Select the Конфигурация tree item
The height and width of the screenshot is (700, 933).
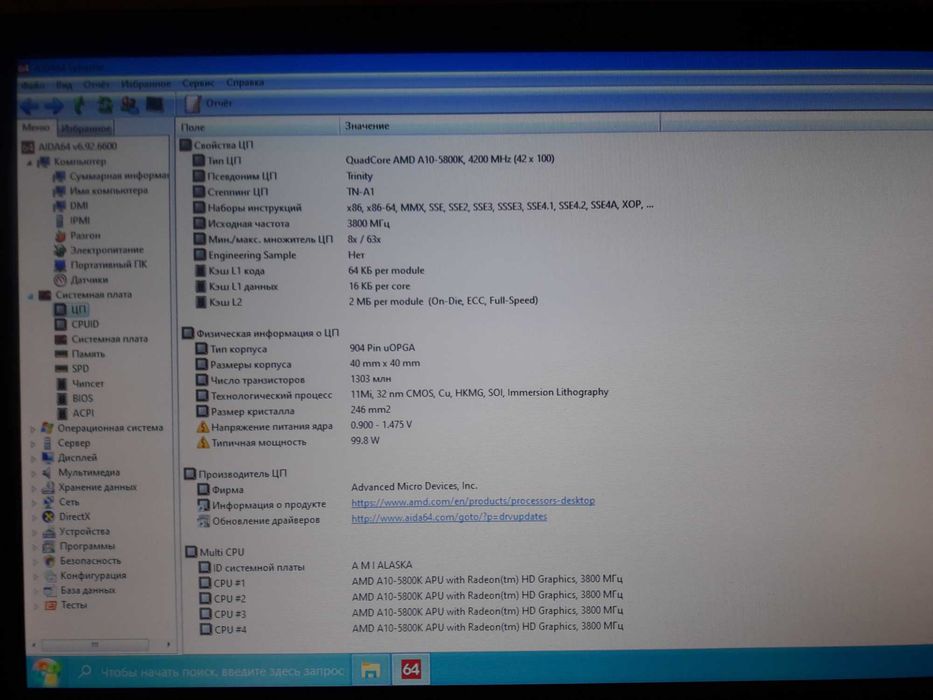[85, 576]
